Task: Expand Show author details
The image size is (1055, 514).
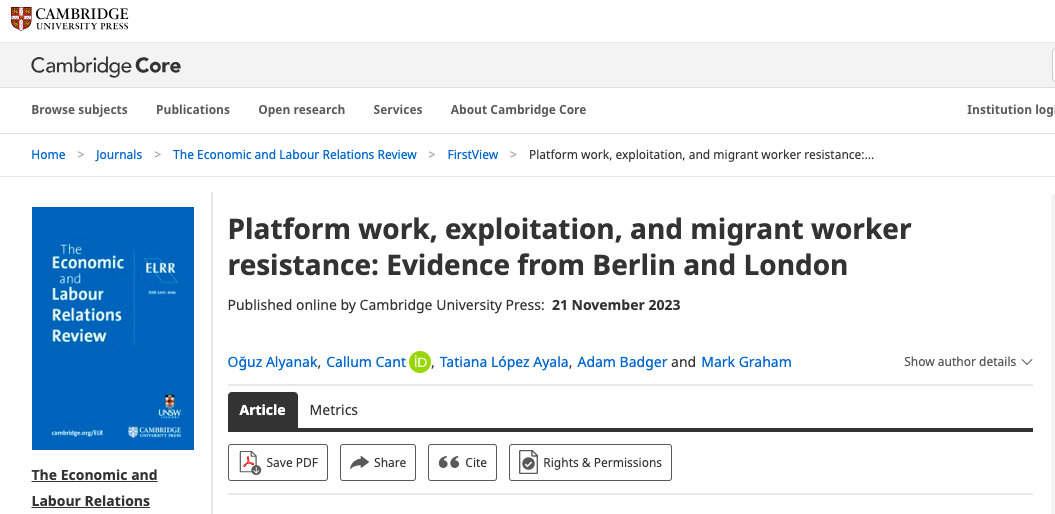Action: point(967,362)
